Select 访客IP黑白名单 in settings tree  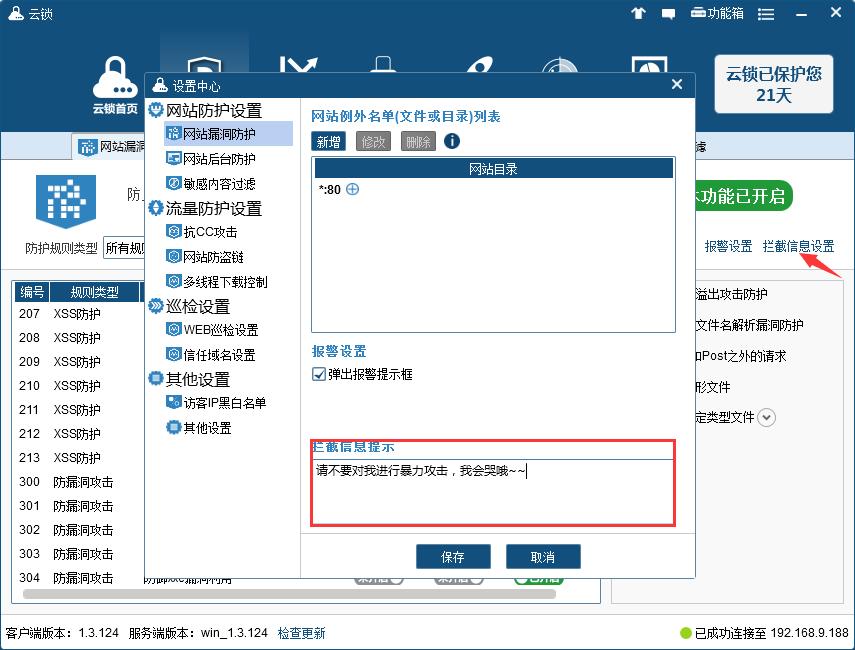216,403
